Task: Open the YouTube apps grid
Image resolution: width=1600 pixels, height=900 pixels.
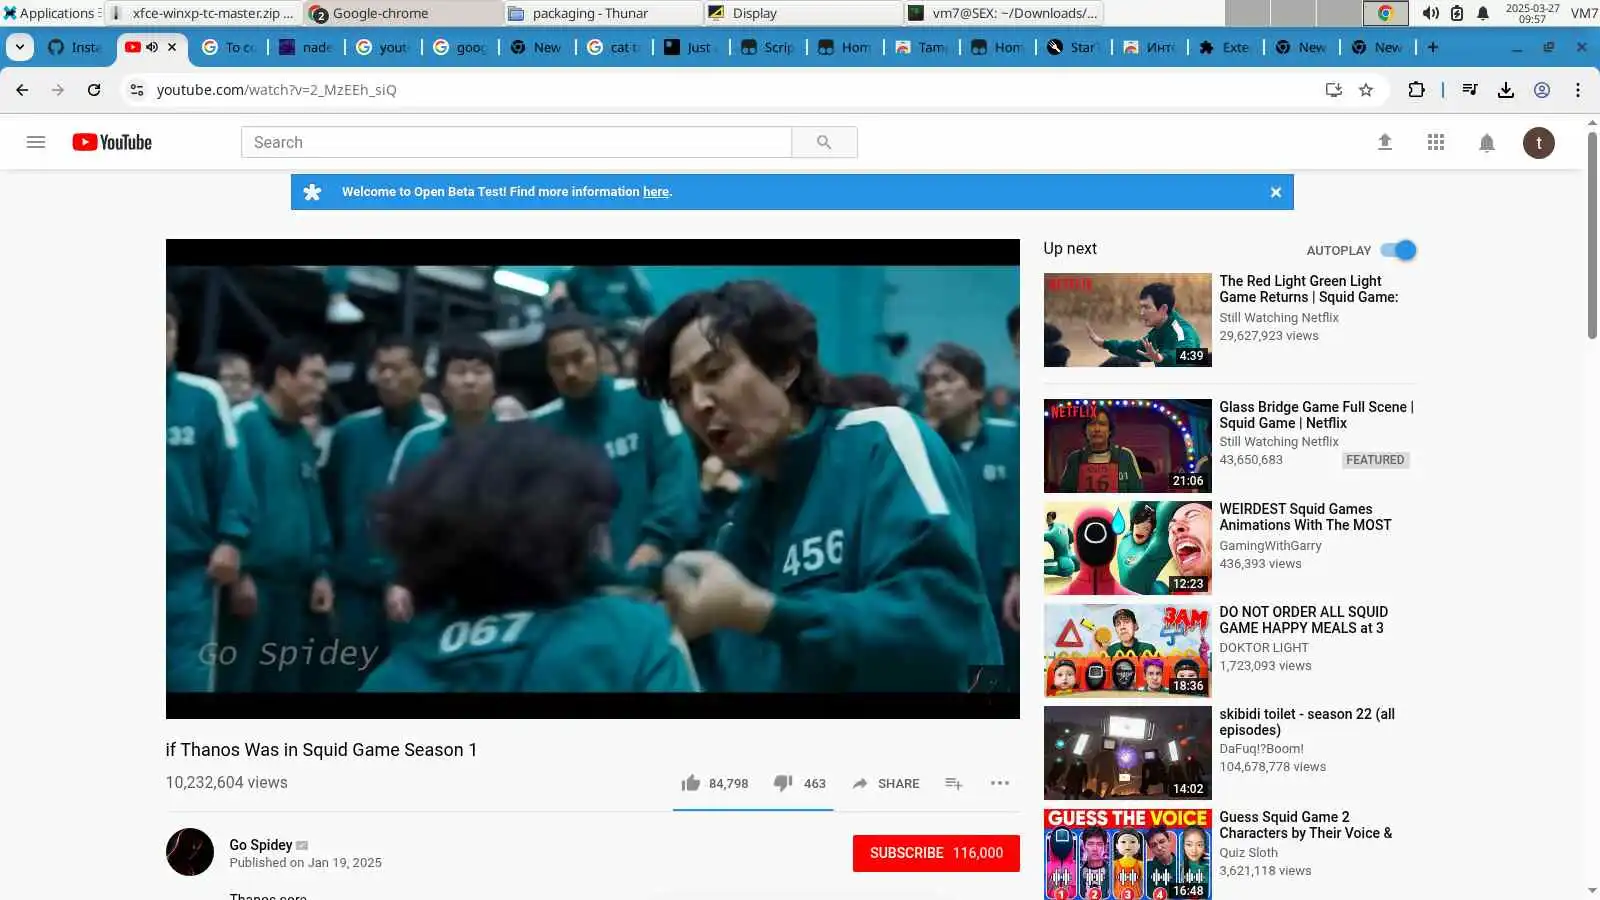Action: pyautogui.click(x=1436, y=142)
